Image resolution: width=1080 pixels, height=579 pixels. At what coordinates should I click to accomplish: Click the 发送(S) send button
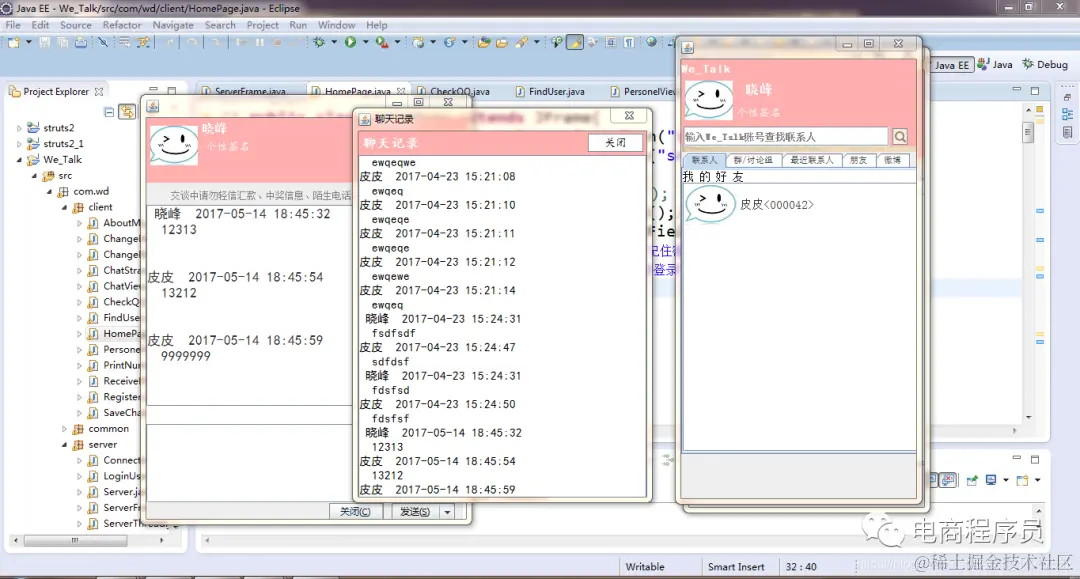415,512
